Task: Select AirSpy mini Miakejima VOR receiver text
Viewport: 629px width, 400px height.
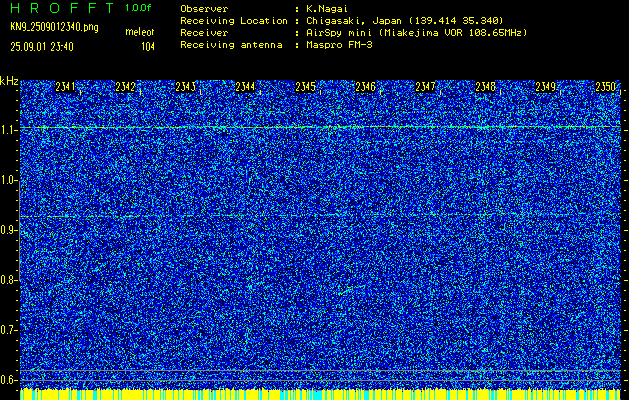Action: pos(416,32)
